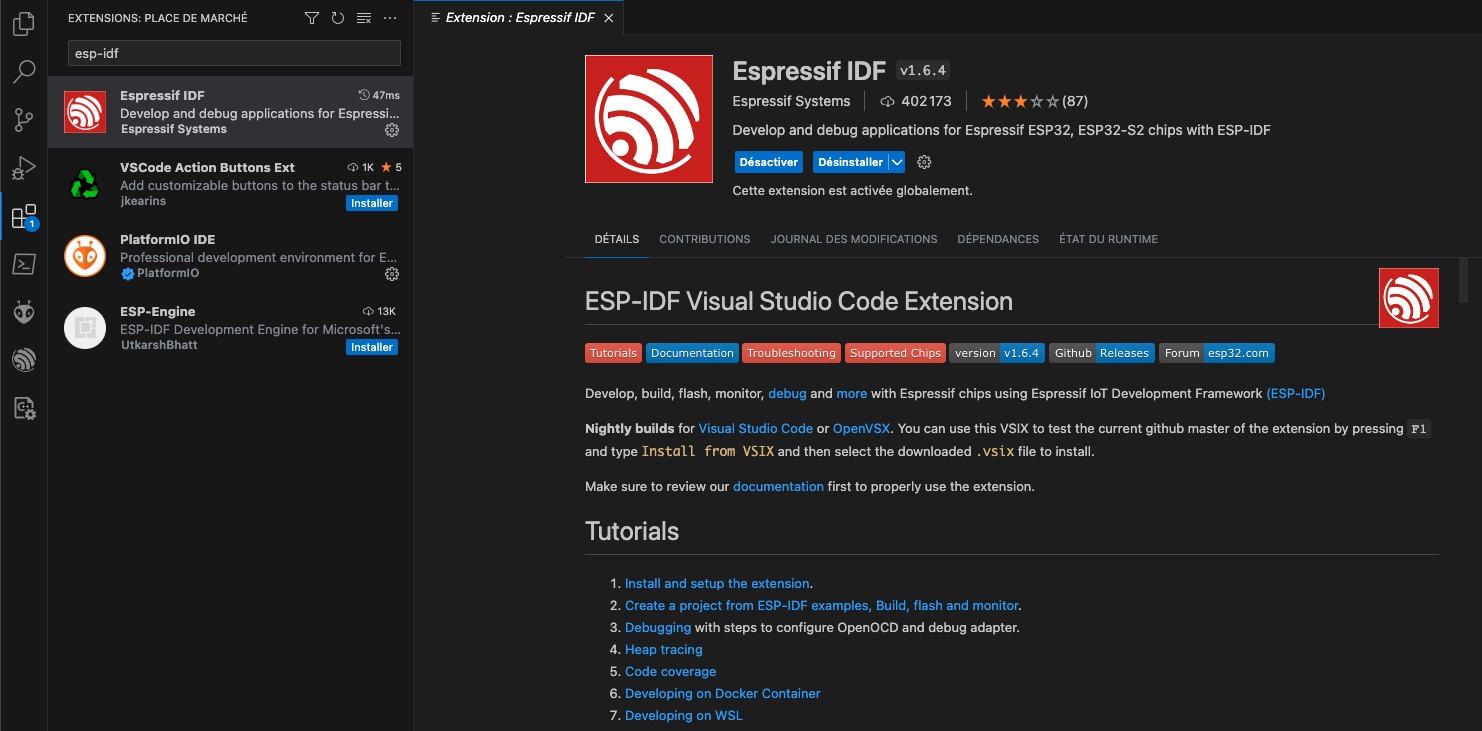Click PlatformIO IDE orange ant icon
Screen dimensions: 1482x731
[x=85, y=256]
